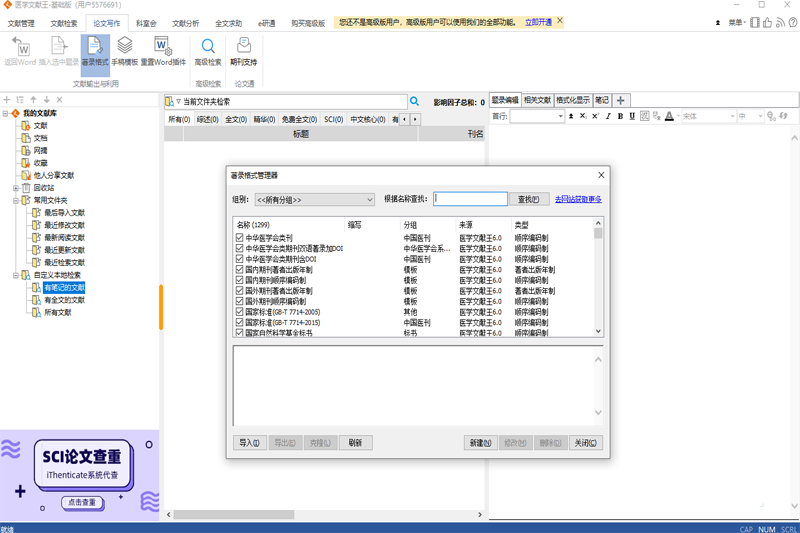Select the 相关文献 tab in right panel

click(538, 100)
